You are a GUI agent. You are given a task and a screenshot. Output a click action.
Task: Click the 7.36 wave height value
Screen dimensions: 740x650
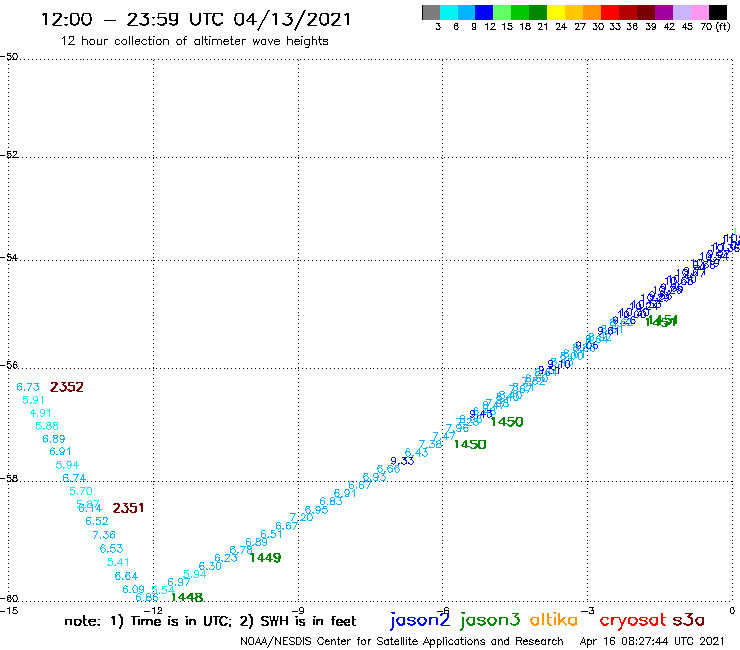point(104,535)
